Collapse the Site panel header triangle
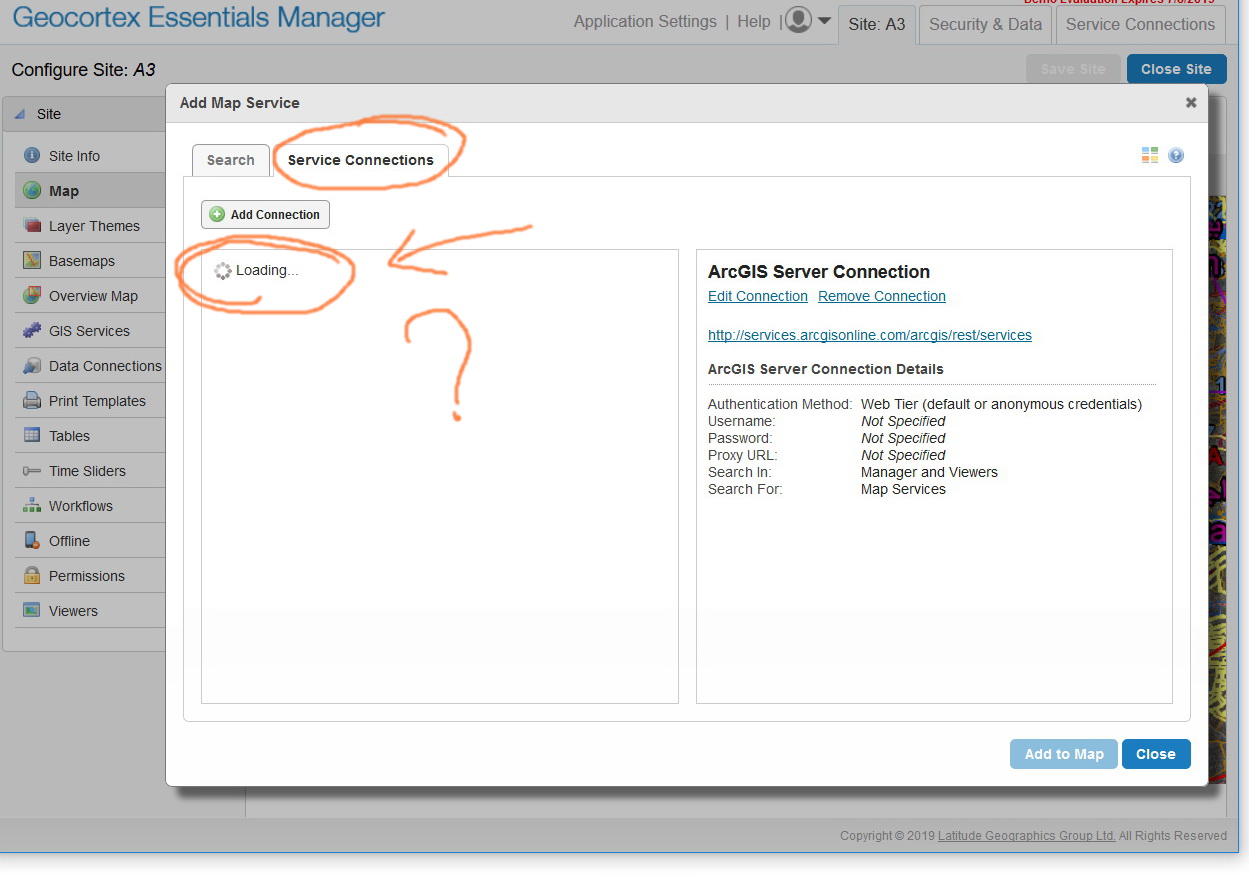1249x875 pixels. (x=20, y=114)
